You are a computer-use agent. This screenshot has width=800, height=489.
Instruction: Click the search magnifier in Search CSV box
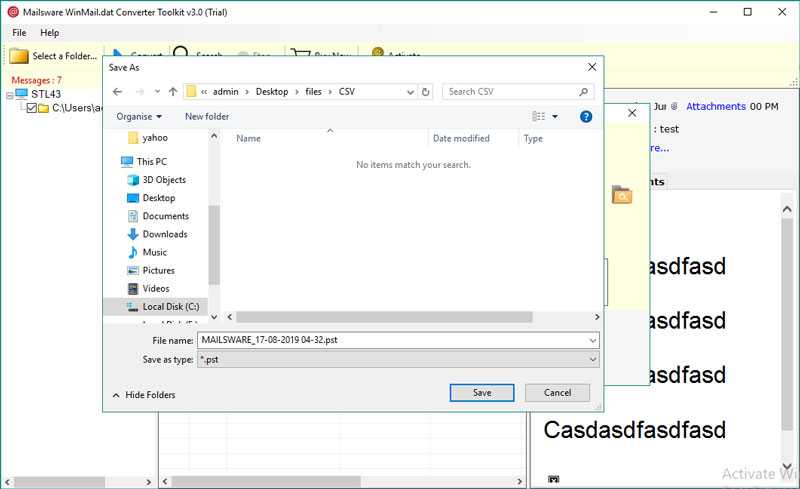click(584, 92)
